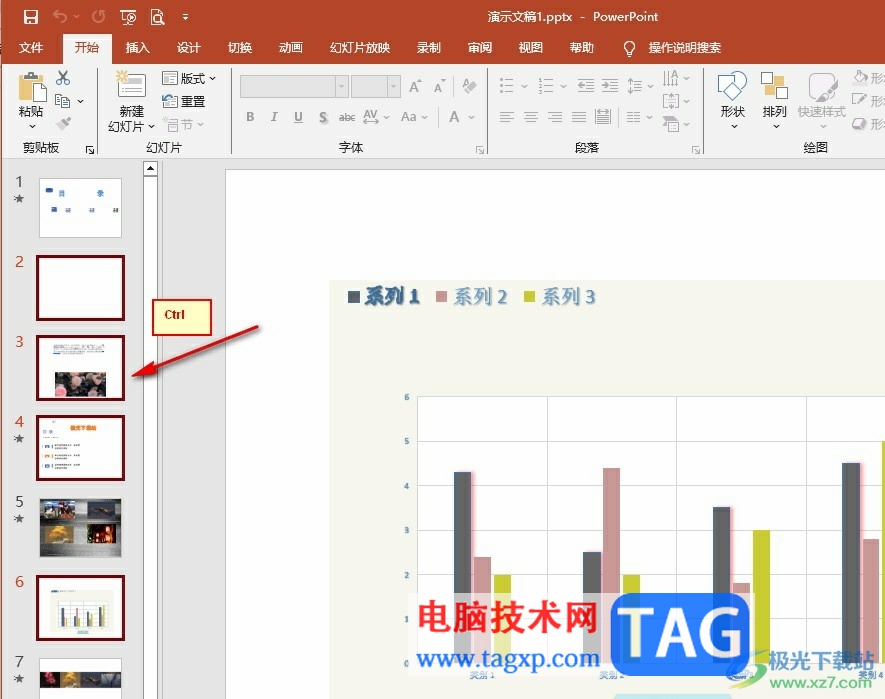Expand the 新建幻灯片 dropdown arrow
Image resolution: width=885 pixels, height=699 pixels.
tap(151, 126)
